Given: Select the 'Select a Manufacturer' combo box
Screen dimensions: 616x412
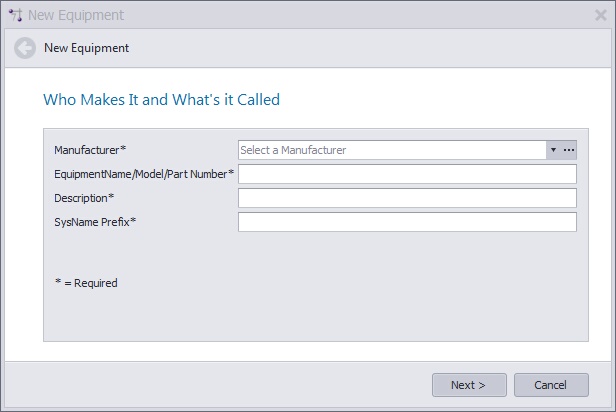Looking at the screenshot, I should point(392,150).
